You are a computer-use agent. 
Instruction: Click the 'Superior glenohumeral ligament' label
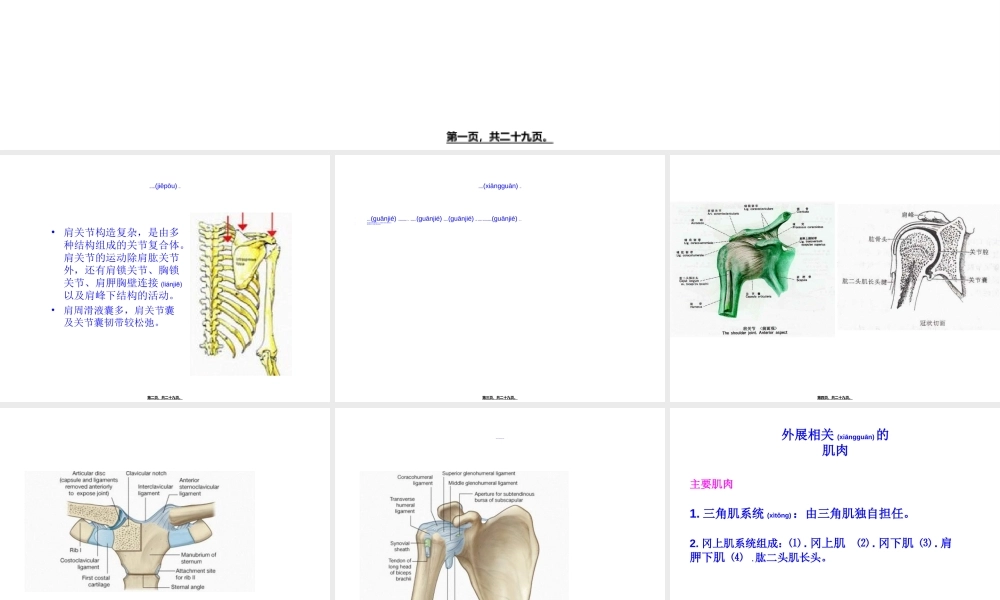[x=478, y=473]
